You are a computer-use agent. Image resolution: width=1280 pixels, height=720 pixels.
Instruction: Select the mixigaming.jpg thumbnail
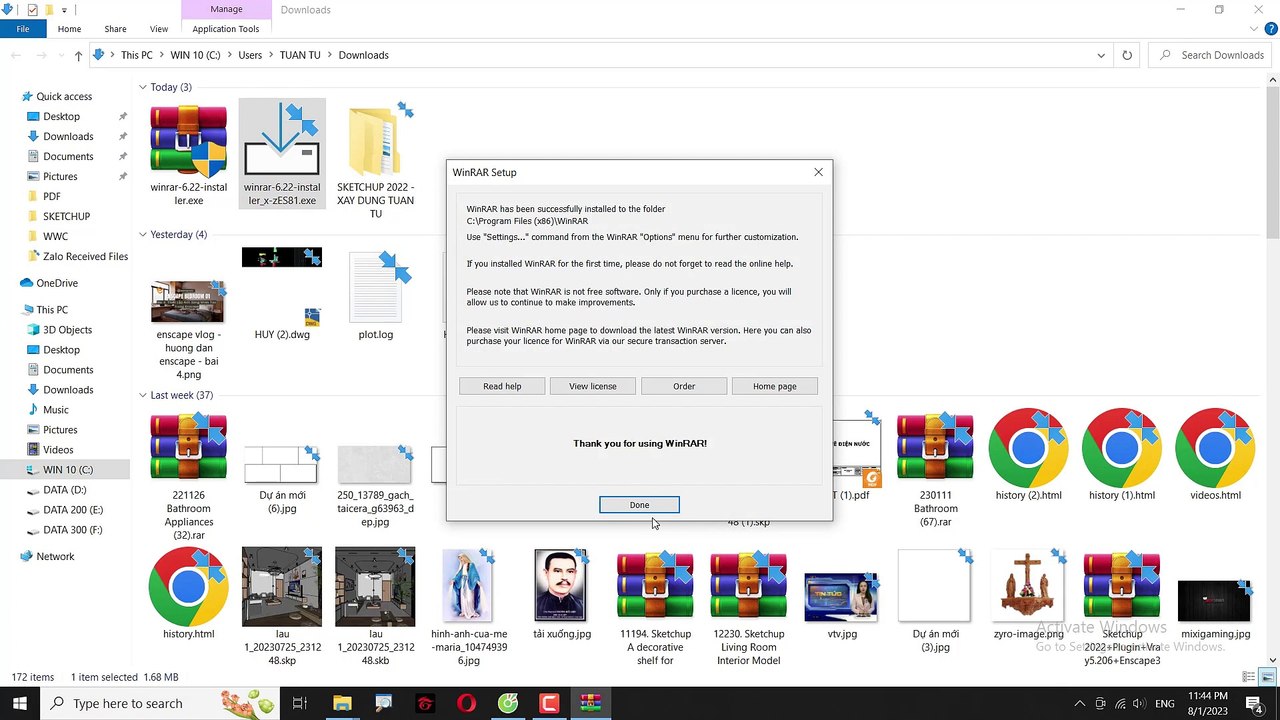(1215, 600)
